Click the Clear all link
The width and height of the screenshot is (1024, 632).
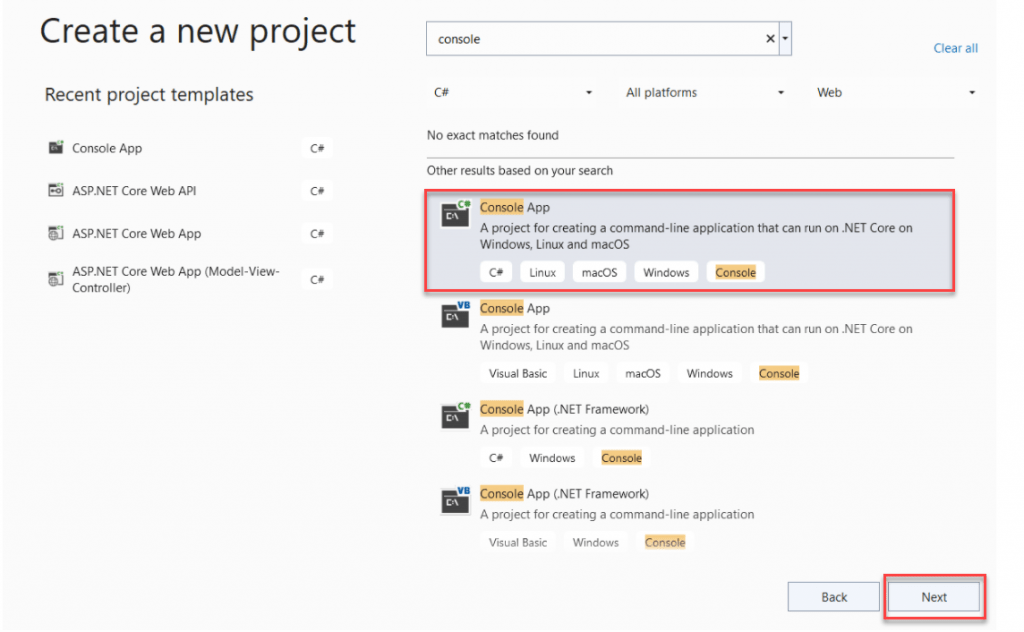[x=955, y=48]
